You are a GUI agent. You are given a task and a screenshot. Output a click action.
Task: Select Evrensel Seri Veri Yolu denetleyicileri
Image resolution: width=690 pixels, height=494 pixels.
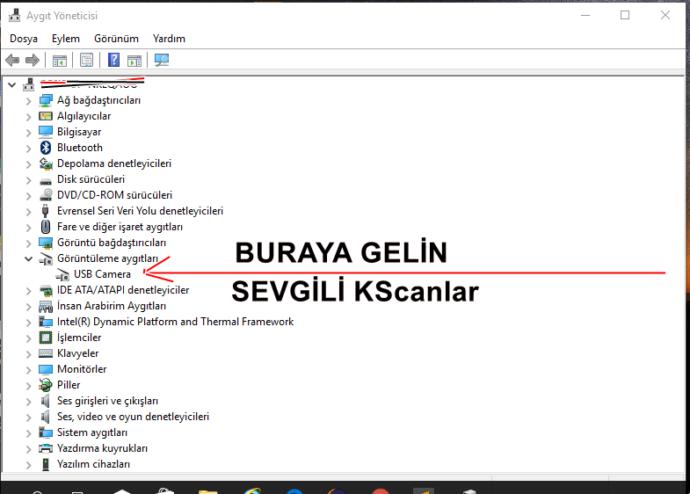[x=140, y=211]
